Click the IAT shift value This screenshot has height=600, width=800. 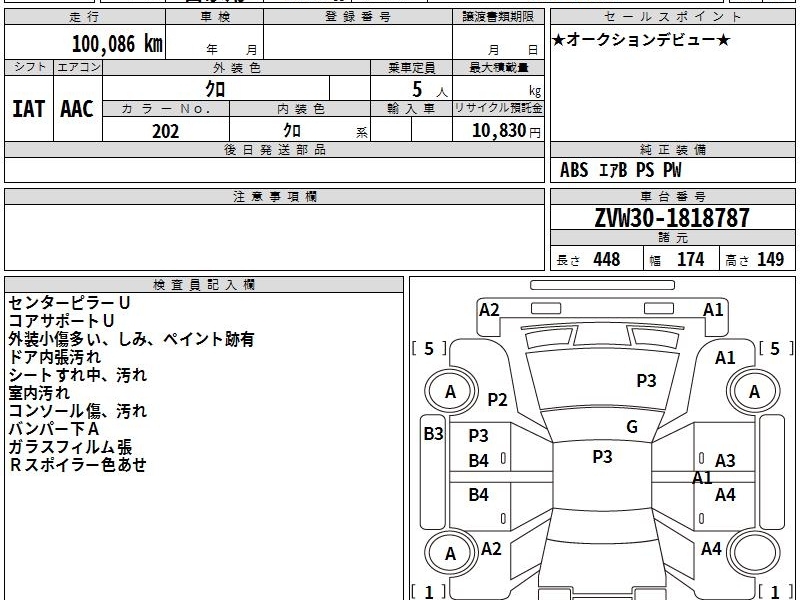tap(29, 109)
